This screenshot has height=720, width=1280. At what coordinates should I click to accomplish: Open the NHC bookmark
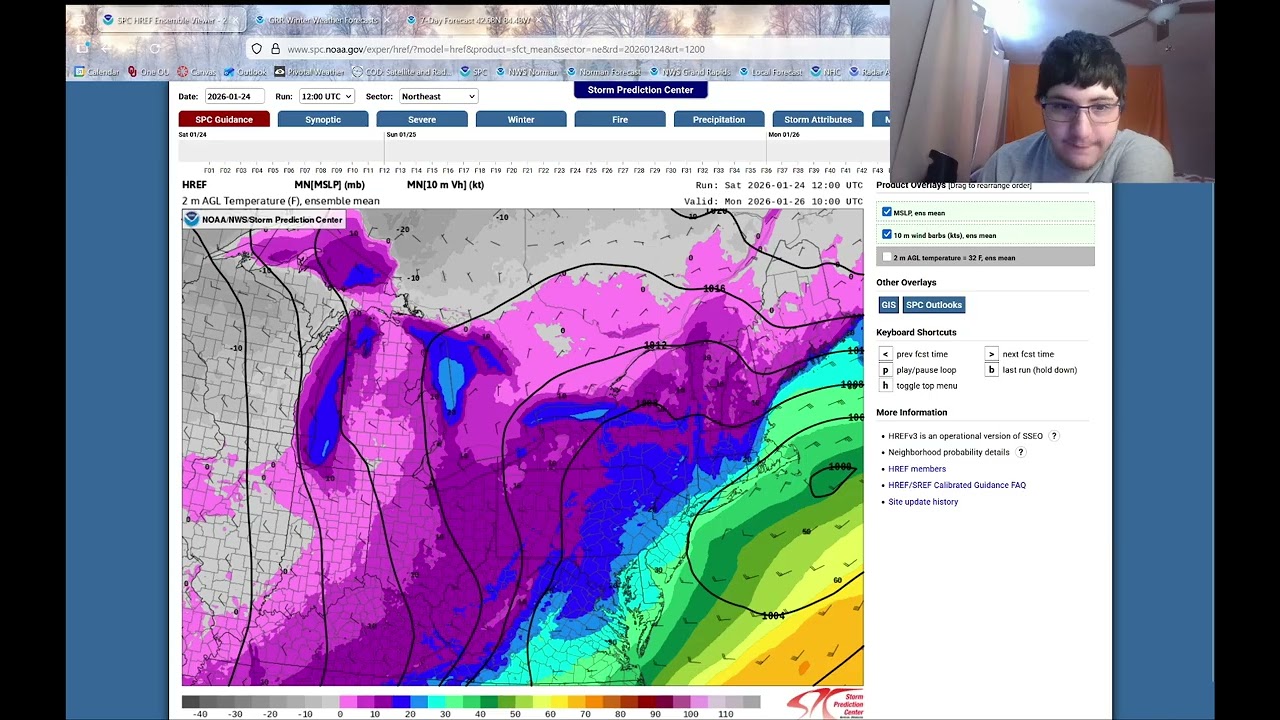pyautogui.click(x=825, y=72)
